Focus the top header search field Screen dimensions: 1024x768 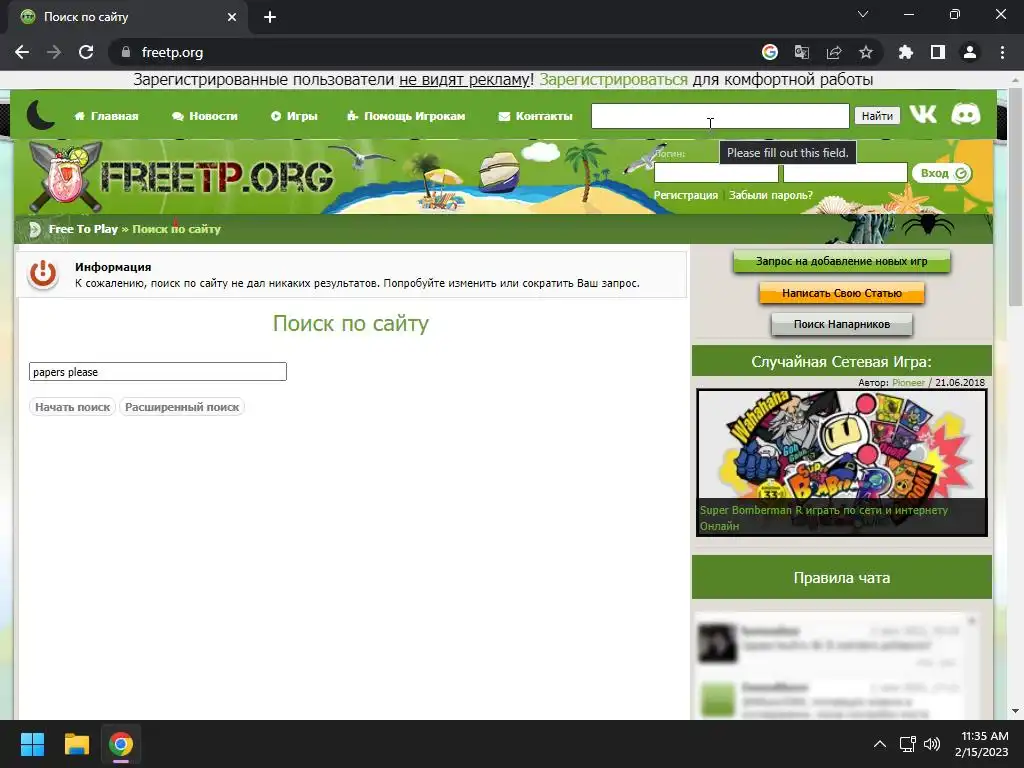720,116
